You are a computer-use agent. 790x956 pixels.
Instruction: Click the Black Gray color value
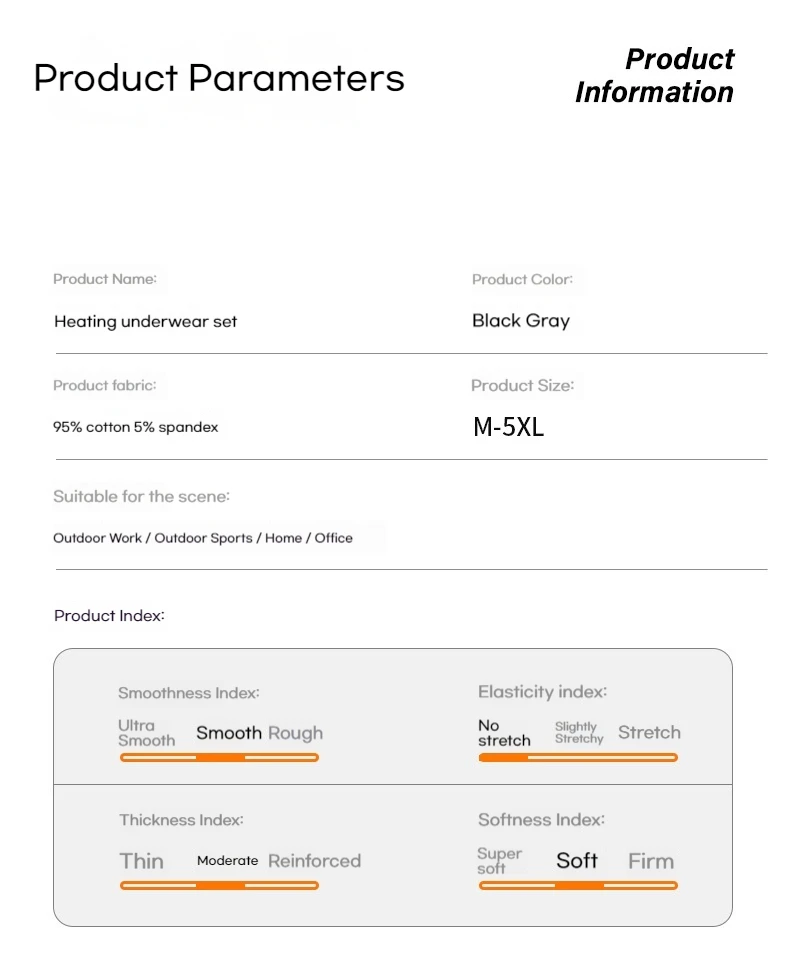(x=521, y=321)
